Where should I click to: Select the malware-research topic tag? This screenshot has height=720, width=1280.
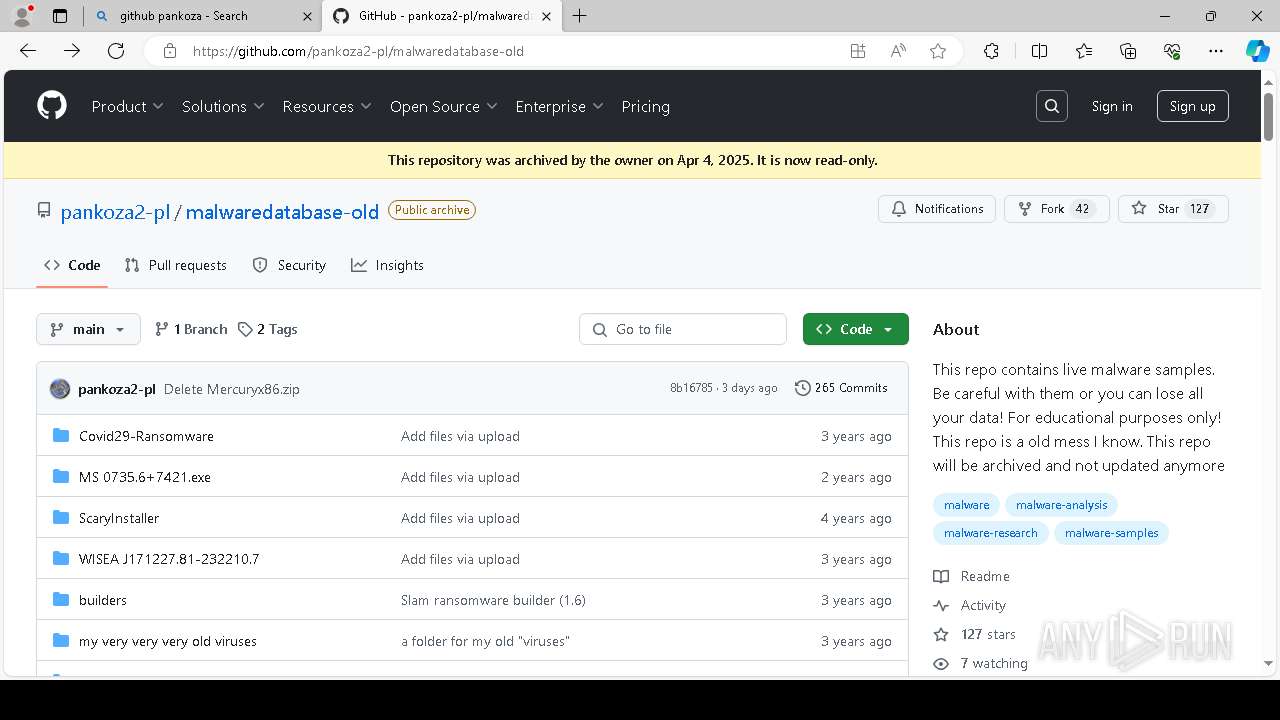(x=991, y=533)
